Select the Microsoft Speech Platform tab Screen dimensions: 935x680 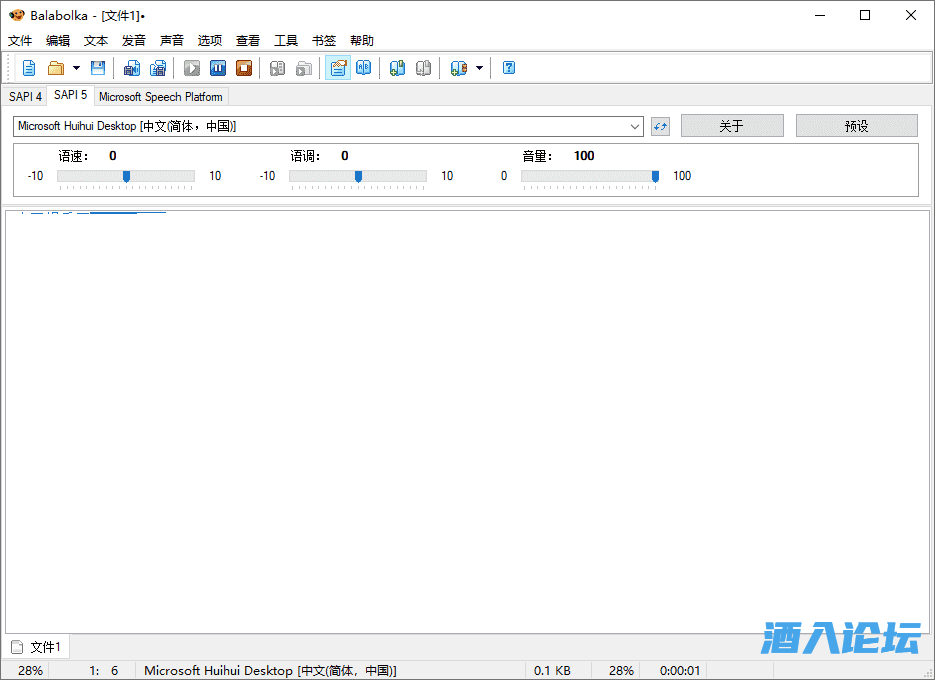(x=161, y=97)
